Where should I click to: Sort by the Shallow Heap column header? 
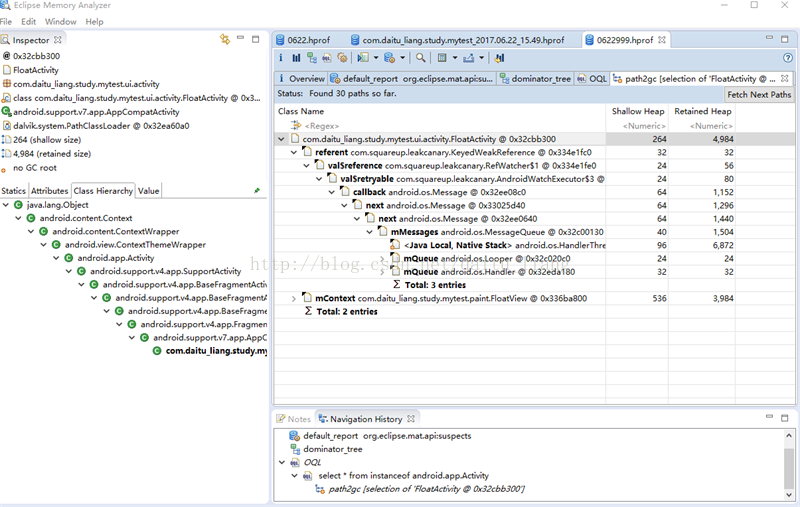pos(637,111)
